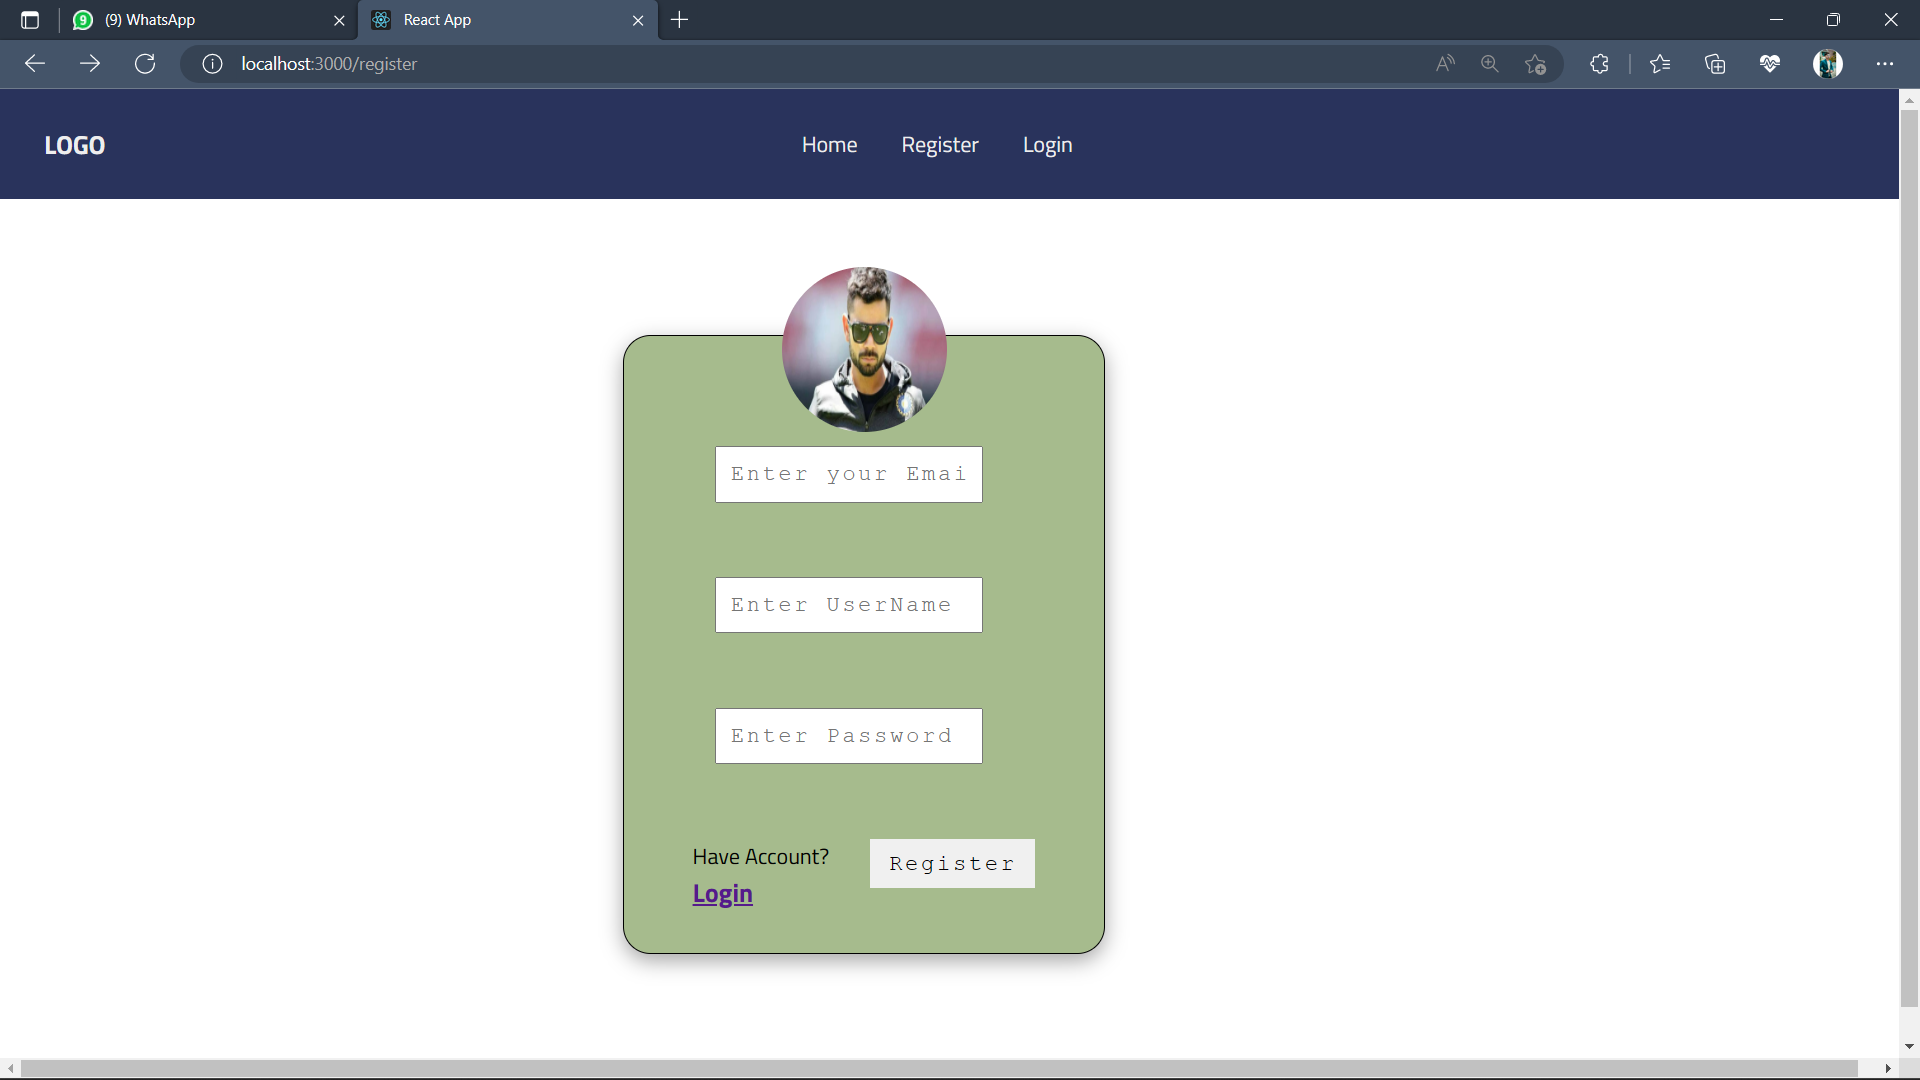Image resolution: width=1920 pixels, height=1080 pixels.
Task: Open the Login link below Have Account
Action: coord(722,893)
